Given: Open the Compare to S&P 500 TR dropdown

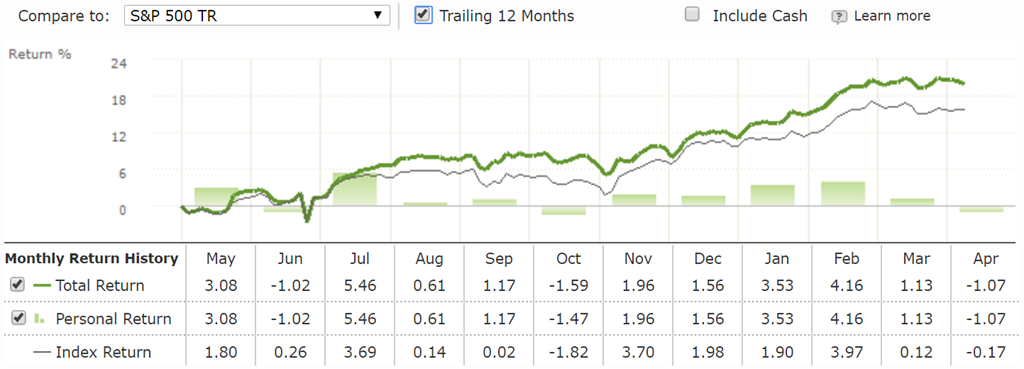Looking at the screenshot, I should (257, 16).
